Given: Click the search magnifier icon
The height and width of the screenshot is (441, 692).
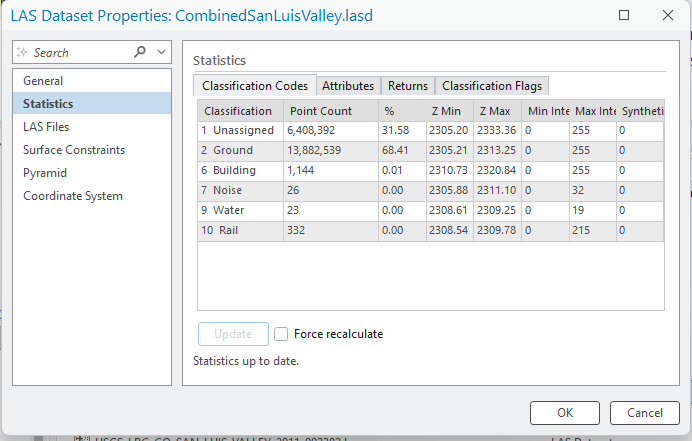Looking at the screenshot, I should click(x=140, y=52).
